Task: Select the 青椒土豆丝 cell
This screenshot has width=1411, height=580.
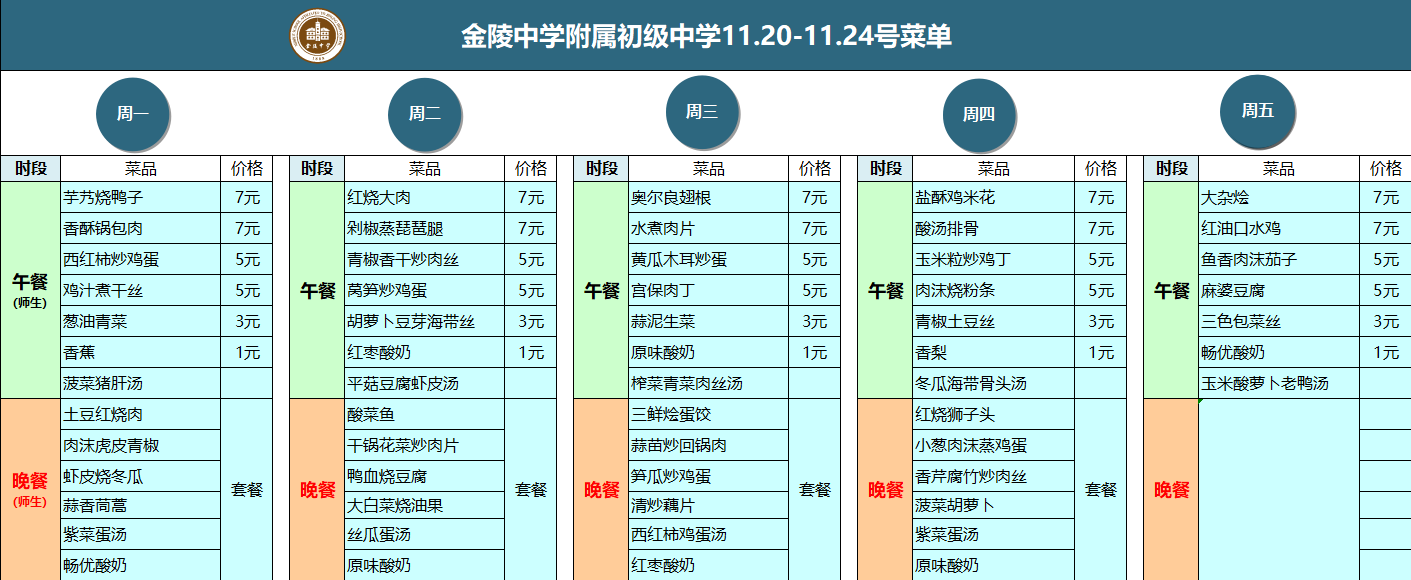Action: point(994,322)
